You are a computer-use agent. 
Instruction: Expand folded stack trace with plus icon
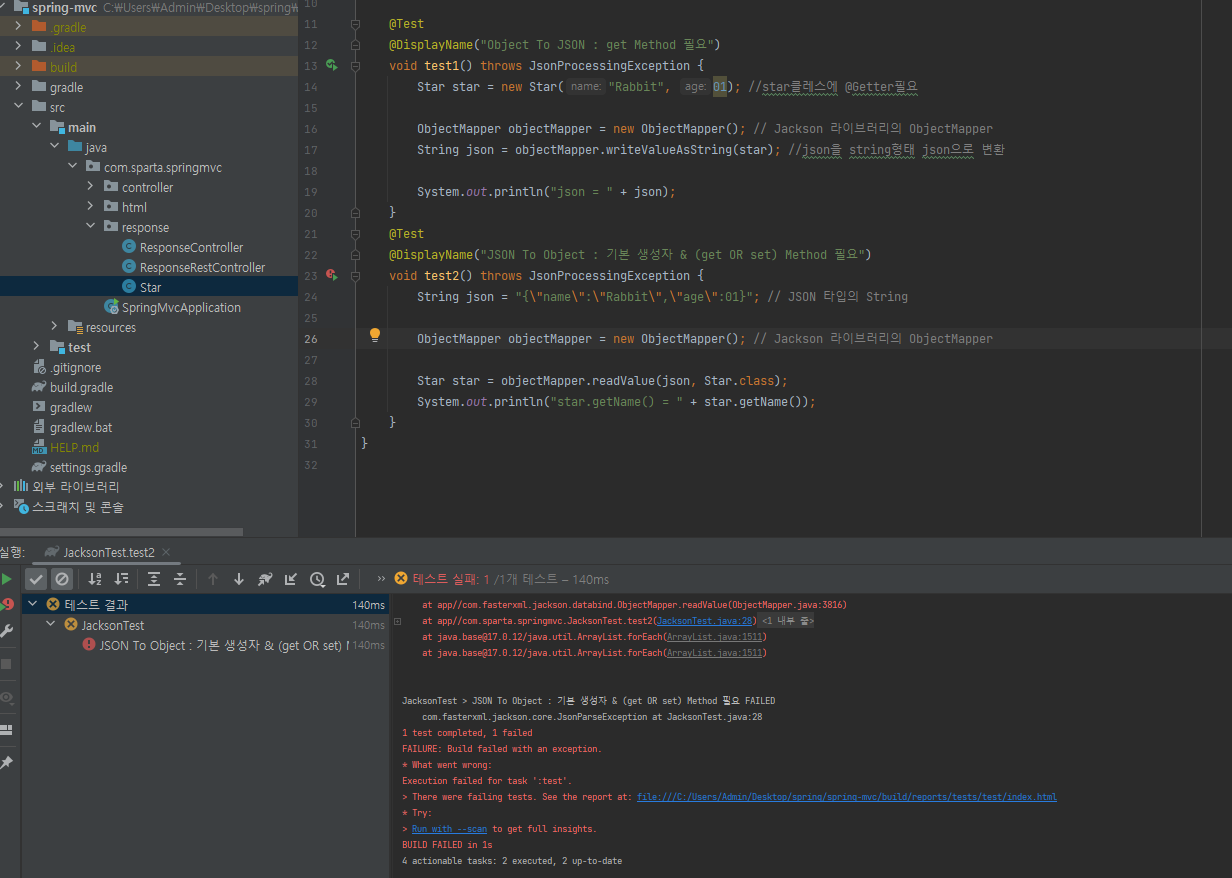pyautogui.click(x=398, y=621)
